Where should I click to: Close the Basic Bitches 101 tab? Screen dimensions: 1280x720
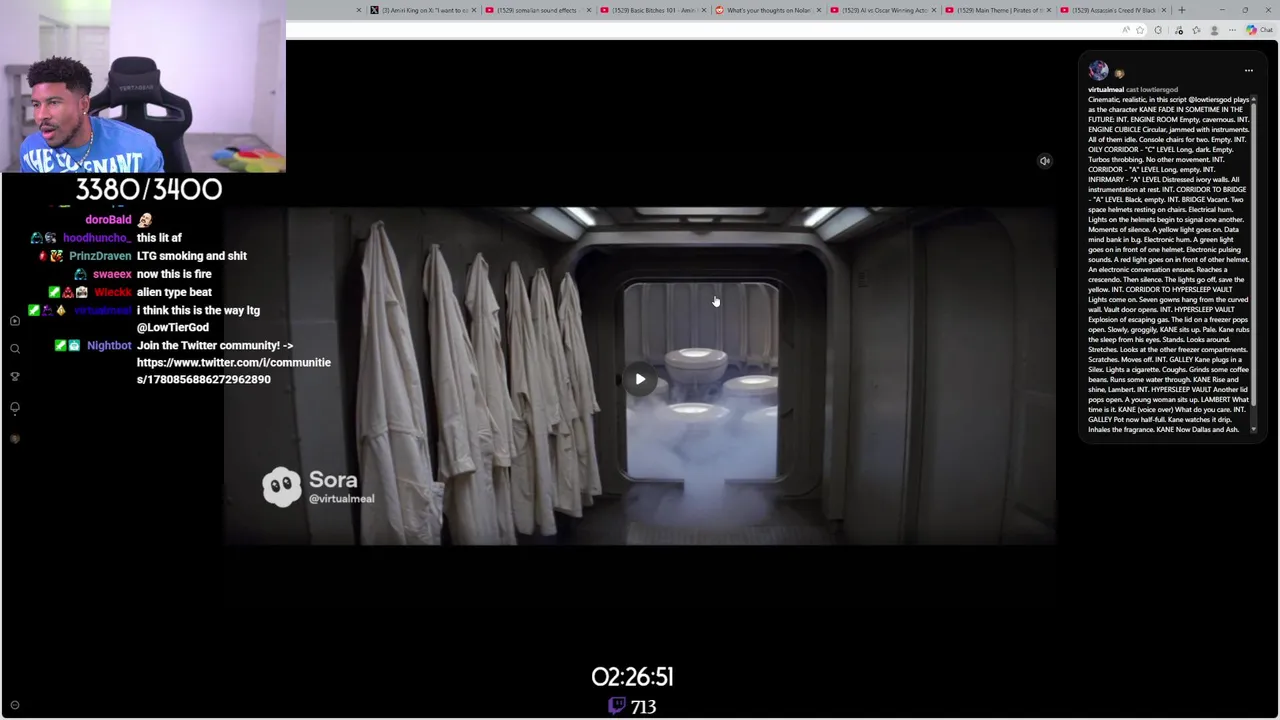tap(704, 10)
